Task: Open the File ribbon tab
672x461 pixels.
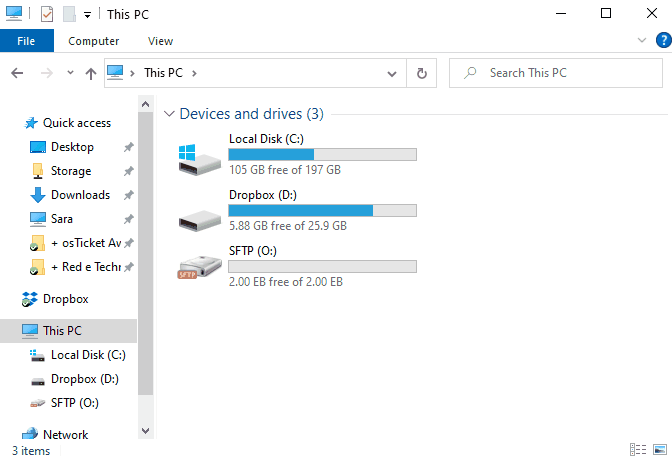Action: [x=27, y=41]
